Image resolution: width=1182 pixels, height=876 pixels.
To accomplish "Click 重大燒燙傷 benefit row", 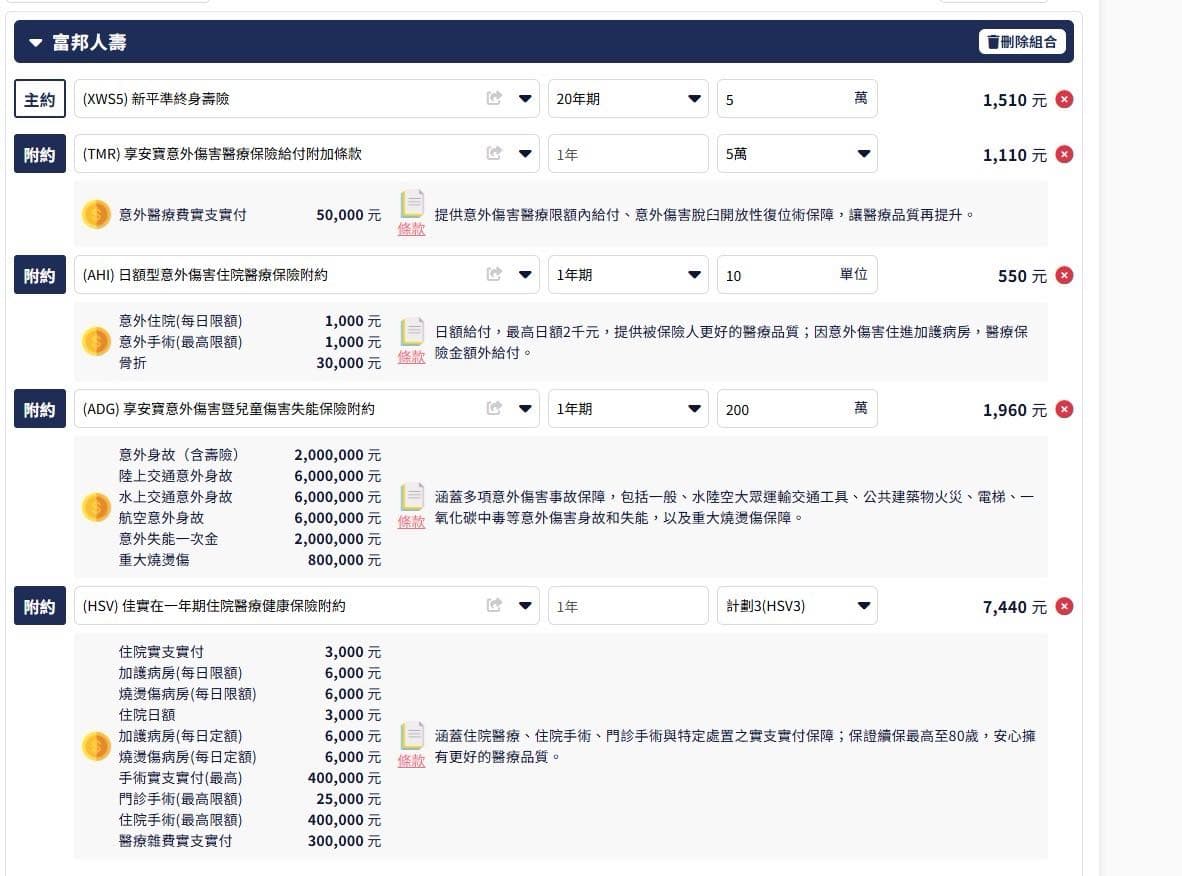I will (x=250, y=560).
